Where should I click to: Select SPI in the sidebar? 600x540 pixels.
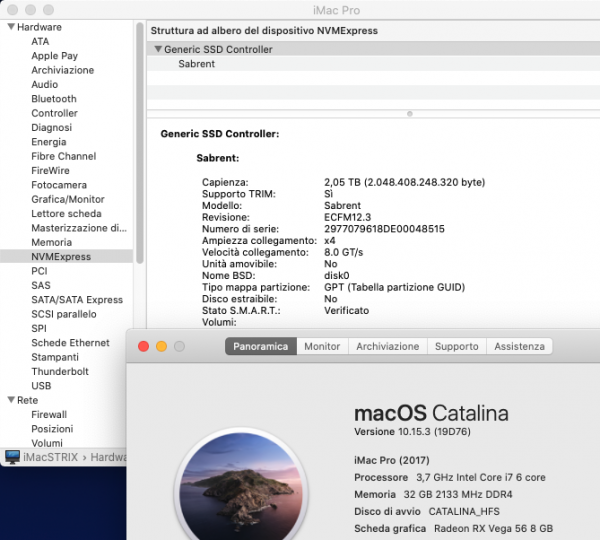pos(39,328)
